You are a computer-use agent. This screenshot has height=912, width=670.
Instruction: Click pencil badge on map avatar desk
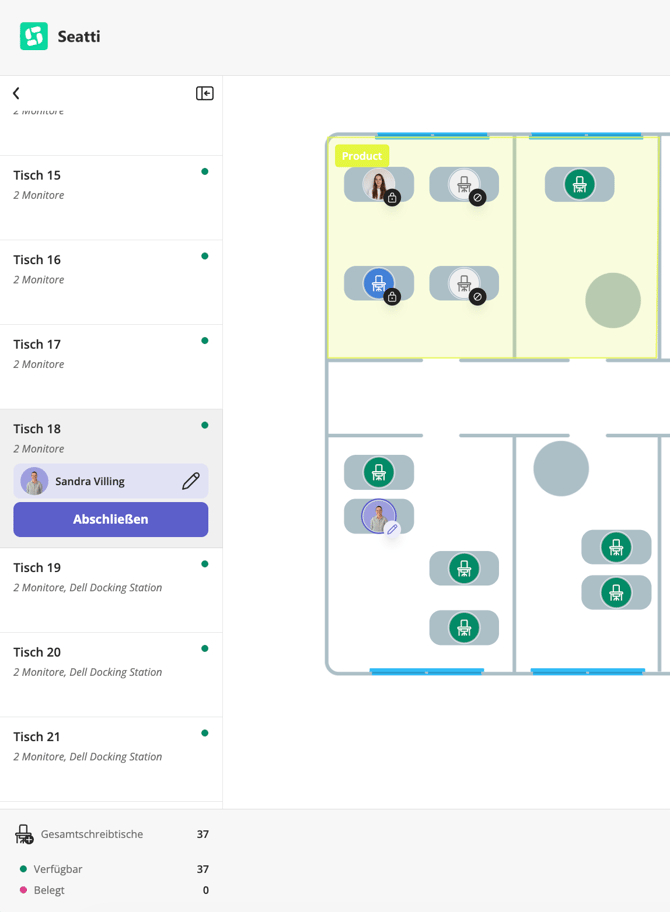(x=393, y=529)
